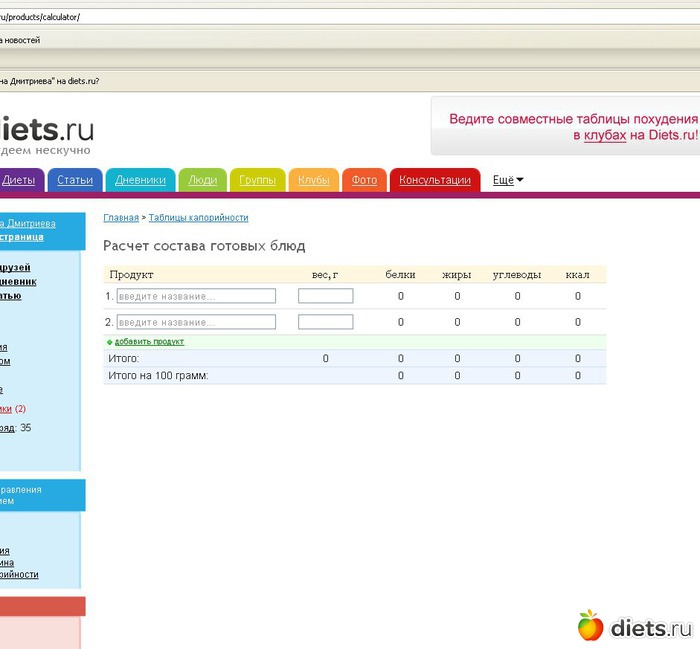Switch to the 'Статьи' tab
This screenshot has height=649, width=700.
[x=75, y=180]
